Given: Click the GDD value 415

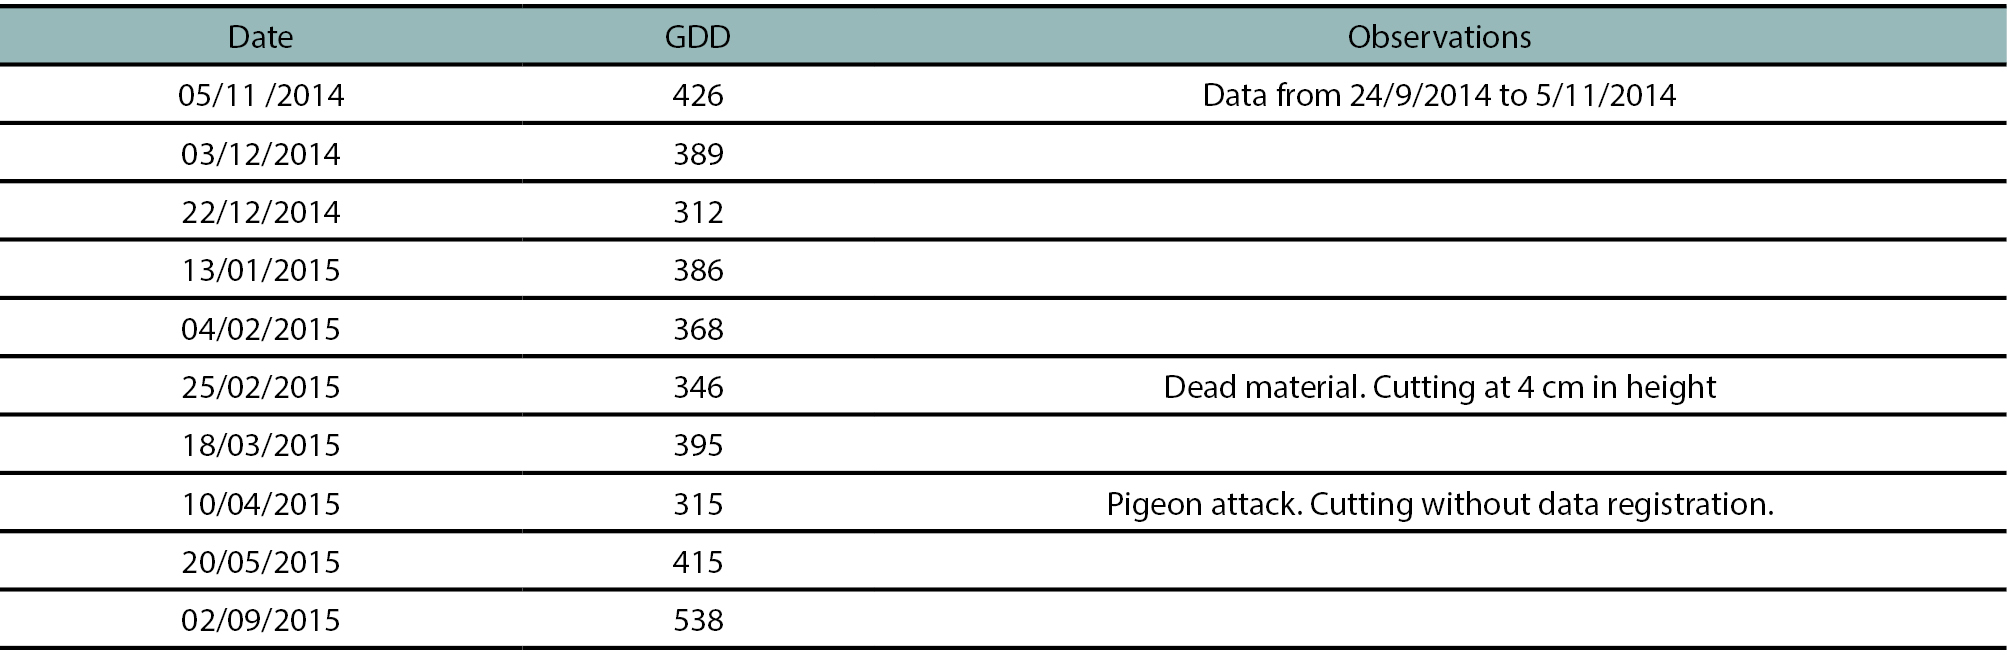Looking at the screenshot, I should [697, 562].
